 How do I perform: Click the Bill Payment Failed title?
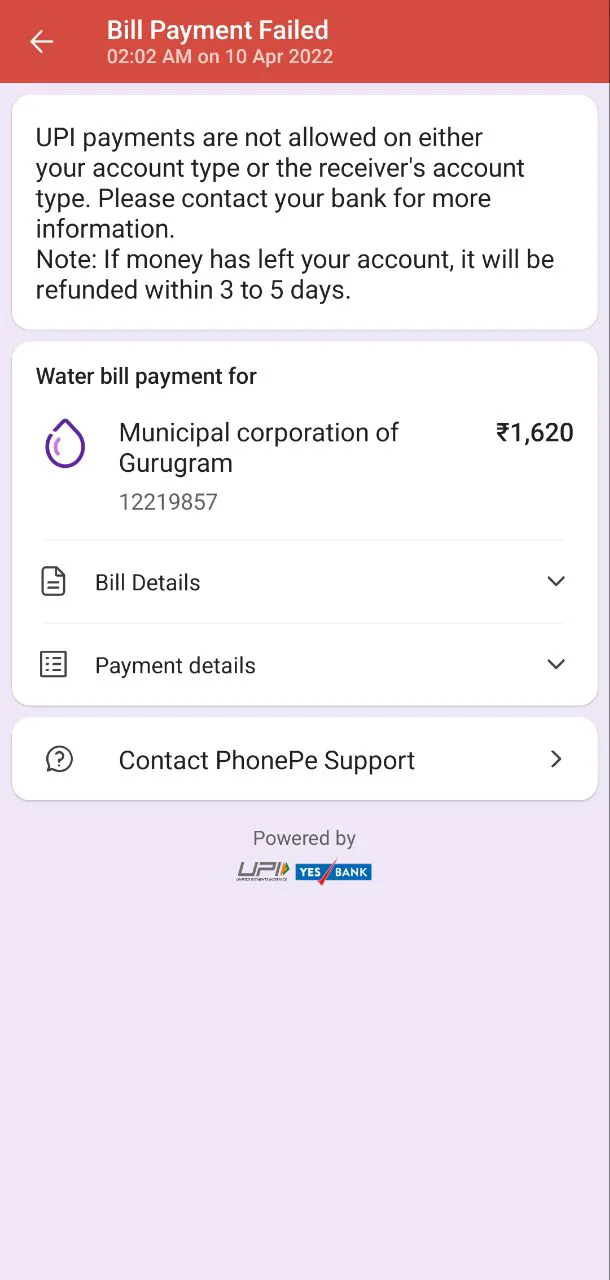pyautogui.click(x=218, y=30)
